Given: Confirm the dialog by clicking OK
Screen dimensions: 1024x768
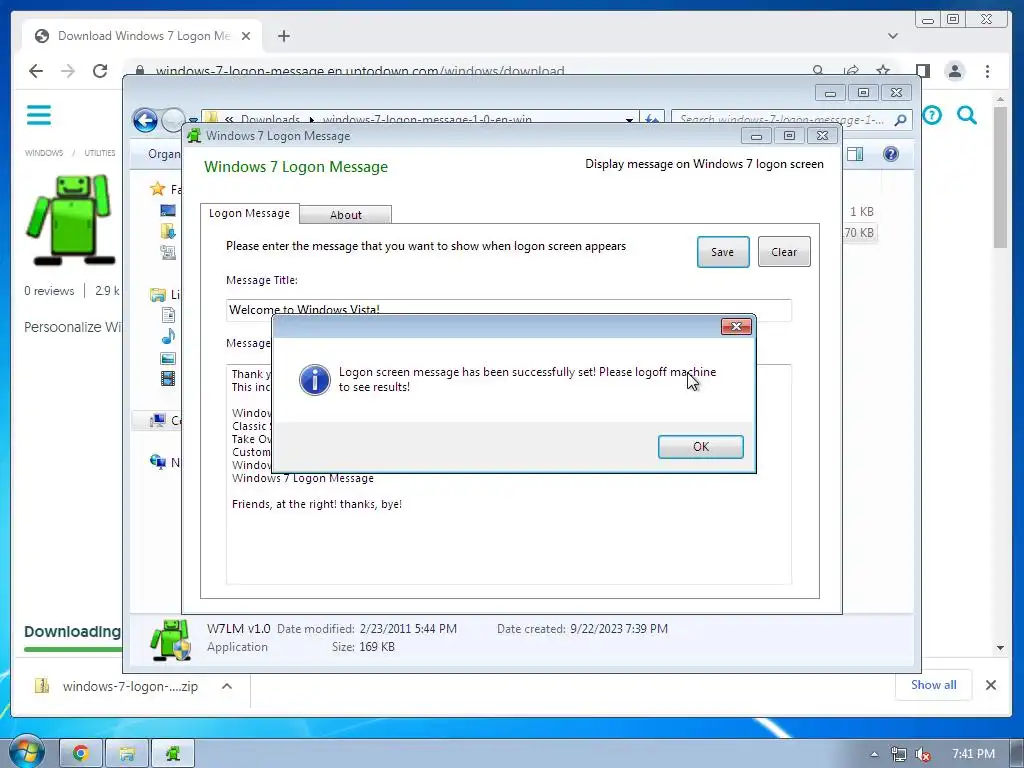Looking at the screenshot, I should (x=700, y=447).
